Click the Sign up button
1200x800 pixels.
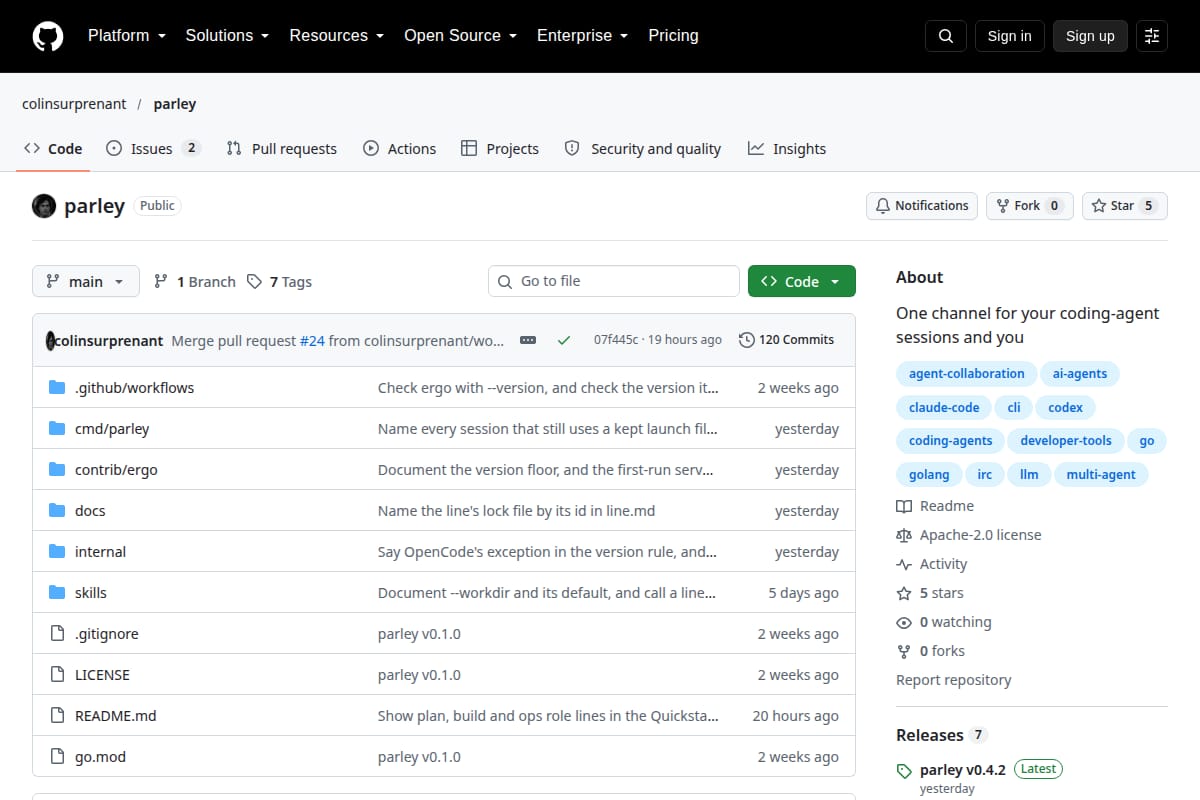click(x=1090, y=36)
